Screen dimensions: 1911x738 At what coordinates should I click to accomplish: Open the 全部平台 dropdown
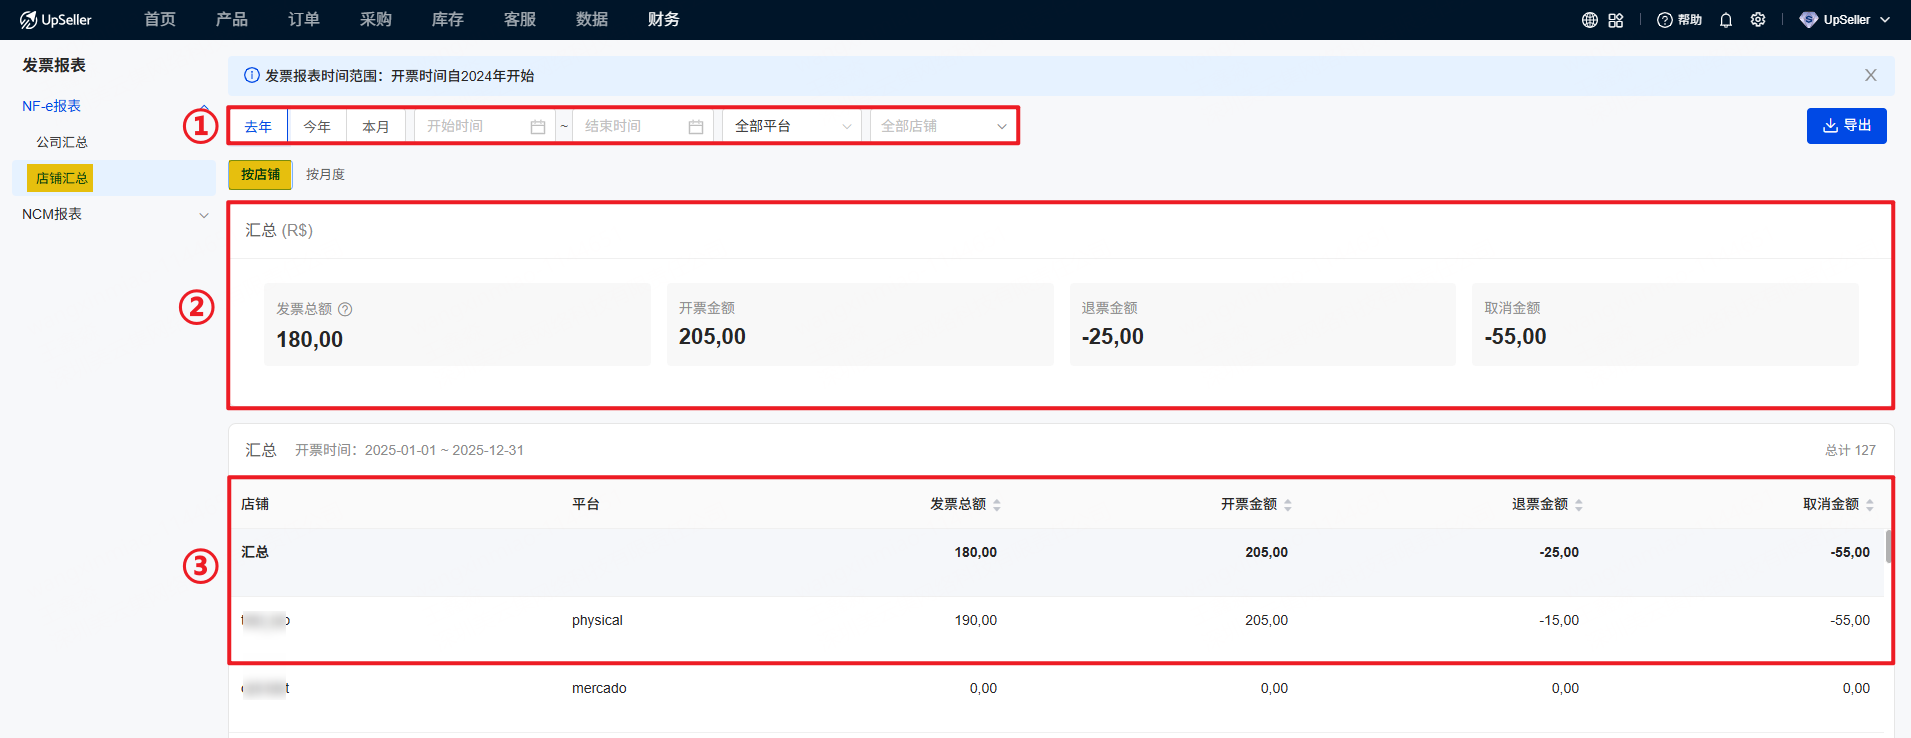pos(792,126)
